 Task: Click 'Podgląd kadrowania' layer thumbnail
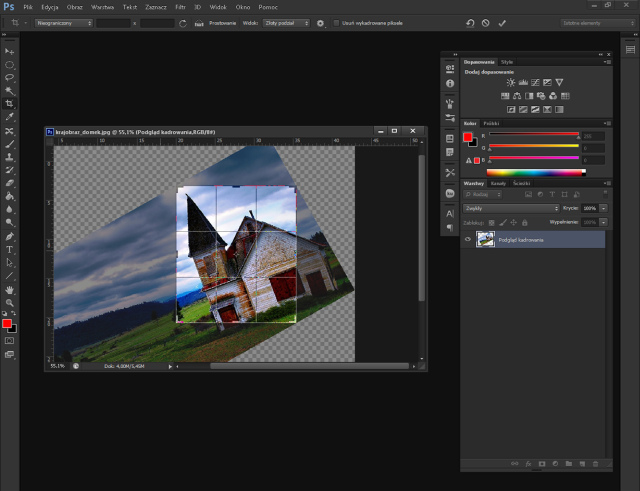pos(485,240)
